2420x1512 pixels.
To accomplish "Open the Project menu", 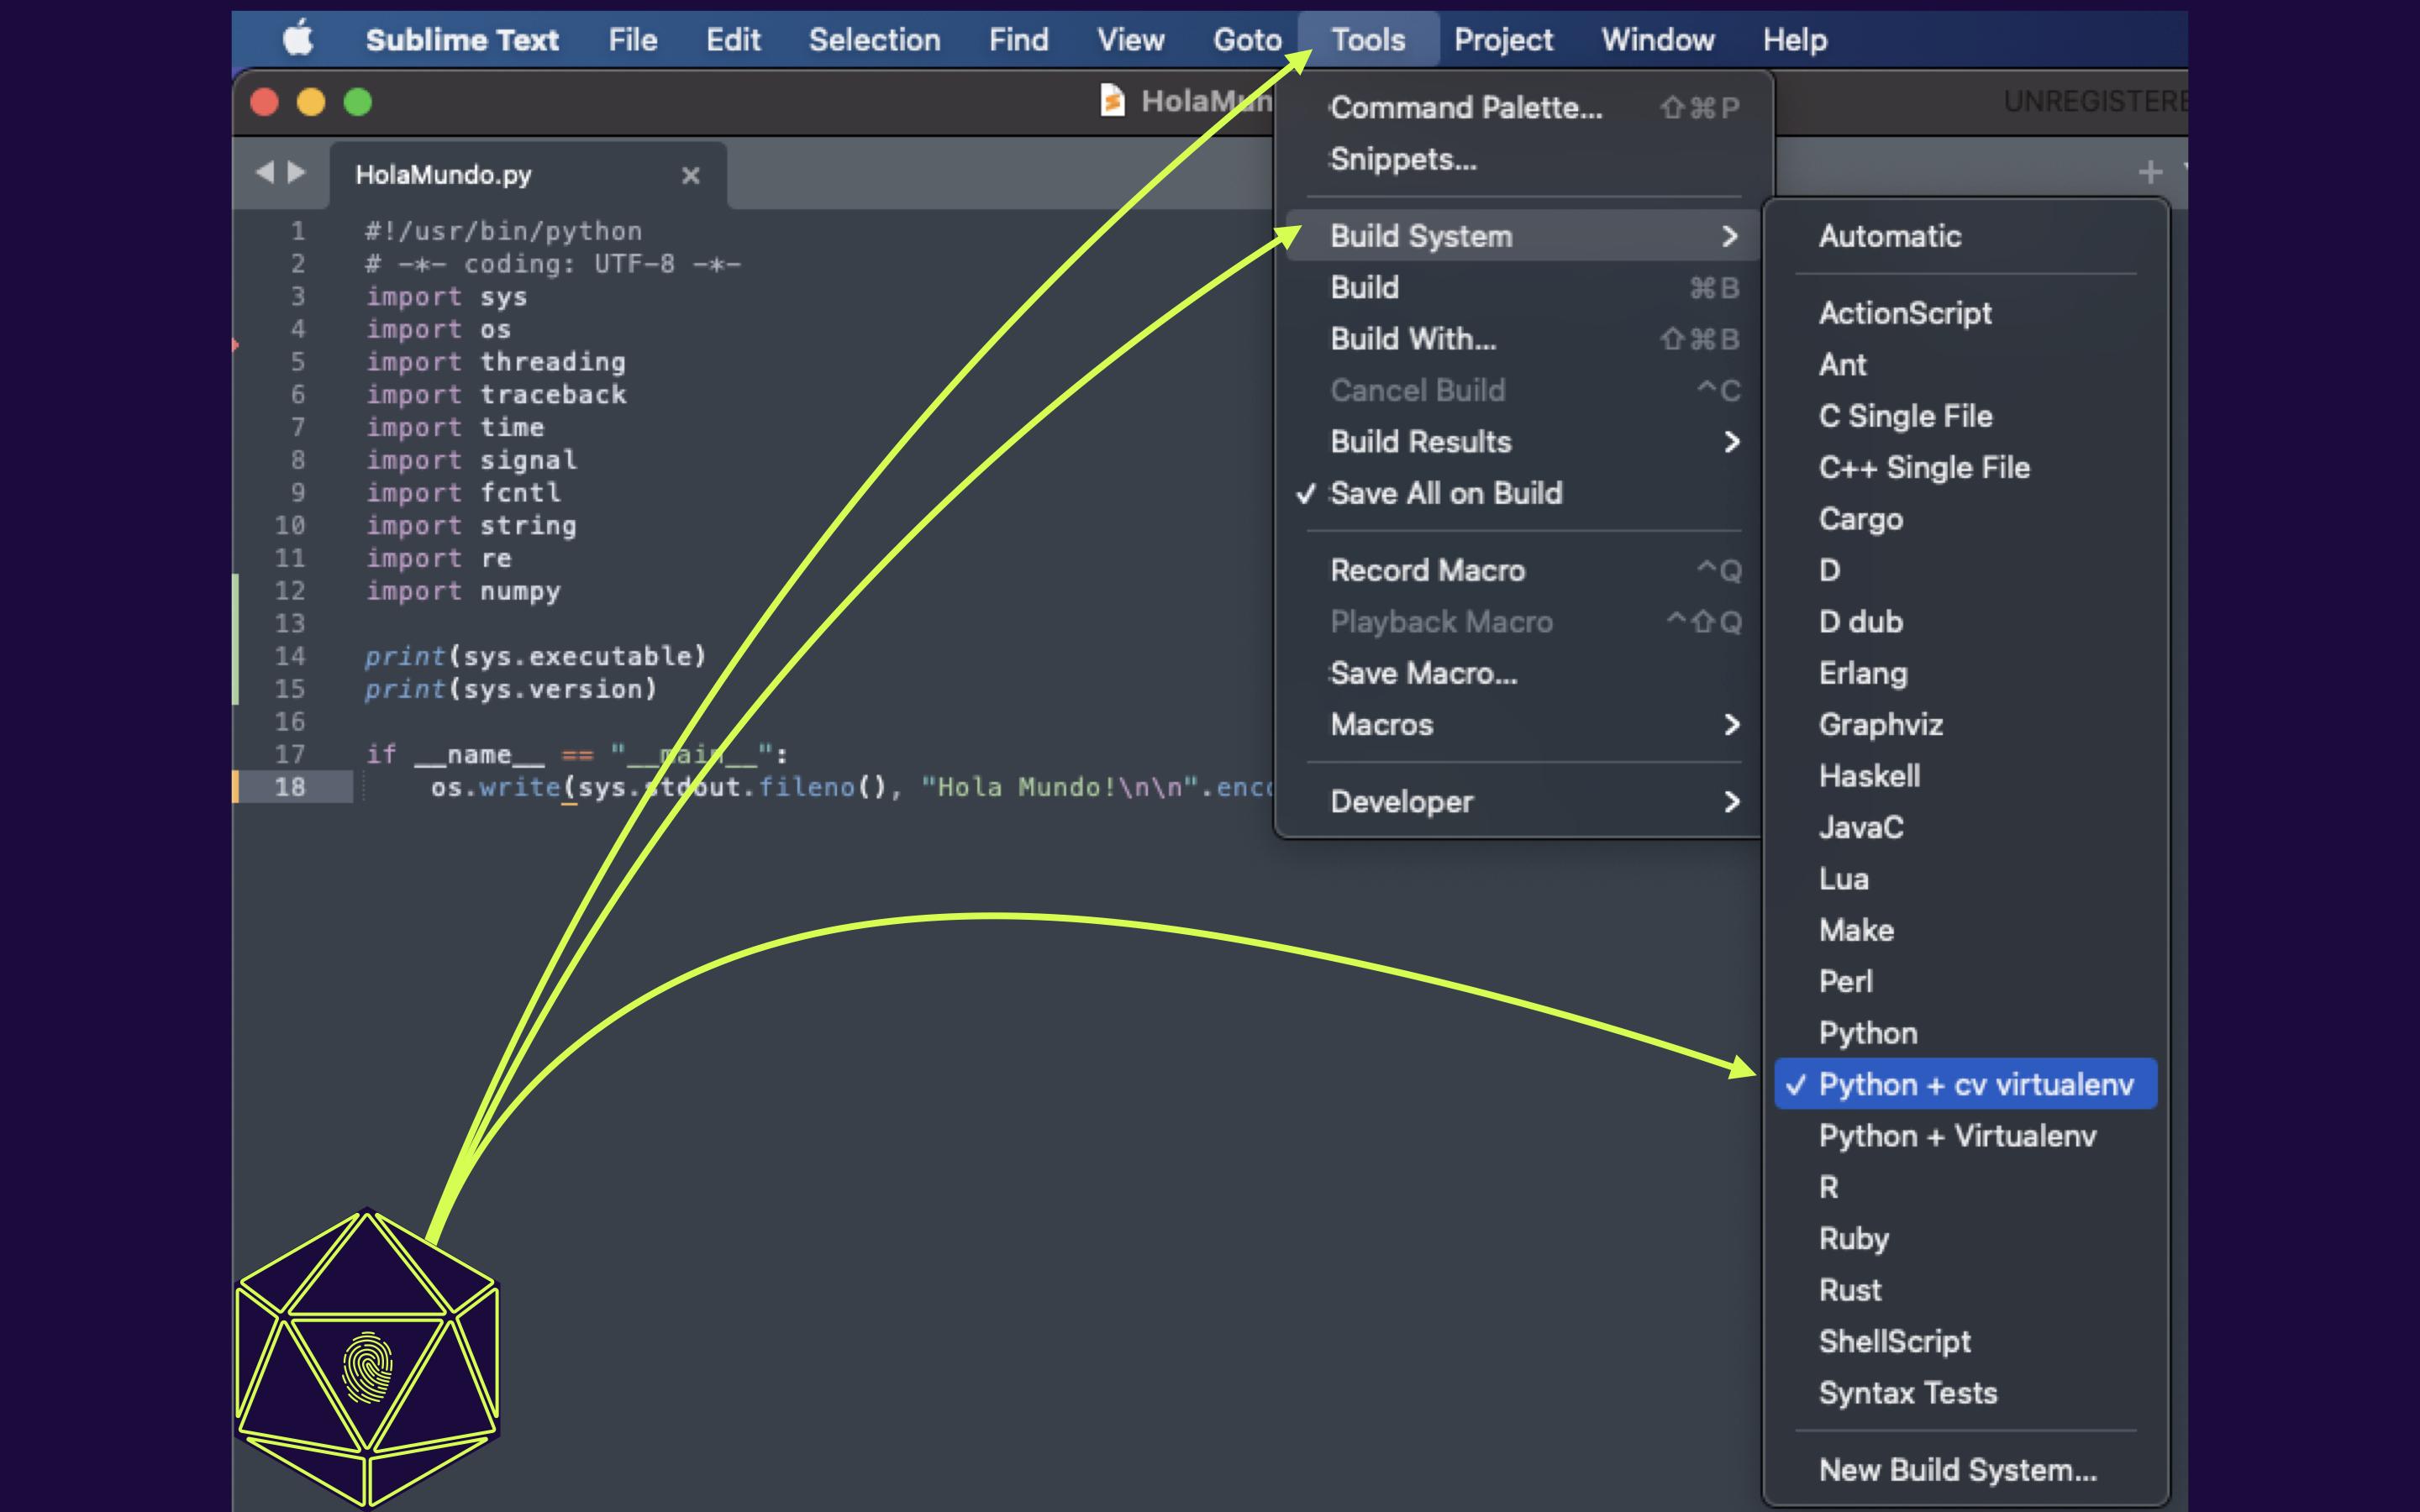I will [1503, 40].
